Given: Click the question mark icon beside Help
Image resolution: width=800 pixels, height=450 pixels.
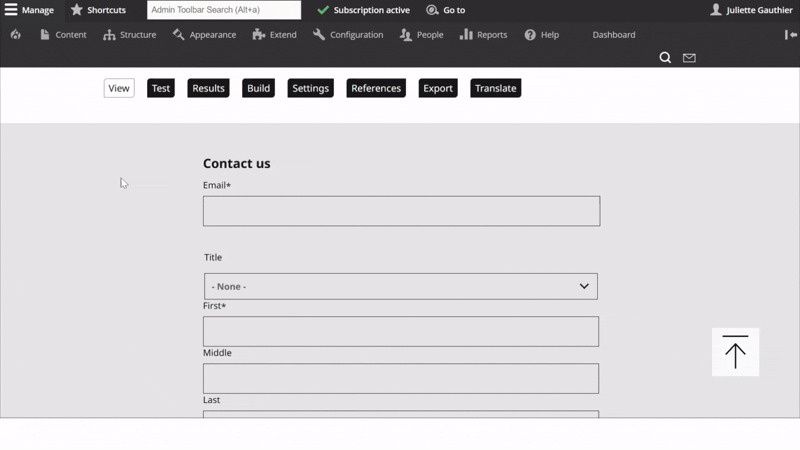Looking at the screenshot, I should (x=530, y=34).
